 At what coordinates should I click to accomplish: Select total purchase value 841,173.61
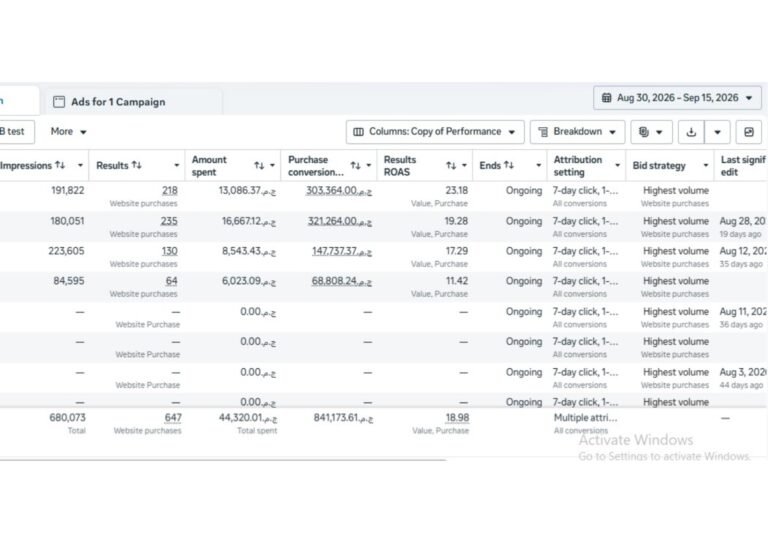pyautogui.click(x=343, y=418)
